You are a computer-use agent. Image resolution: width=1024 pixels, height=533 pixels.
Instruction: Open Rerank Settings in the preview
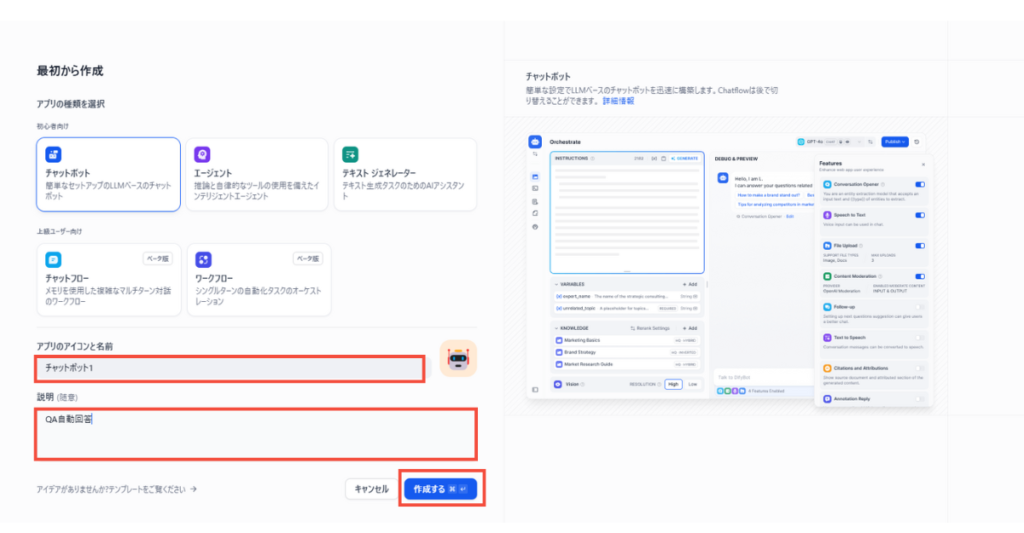point(650,329)
